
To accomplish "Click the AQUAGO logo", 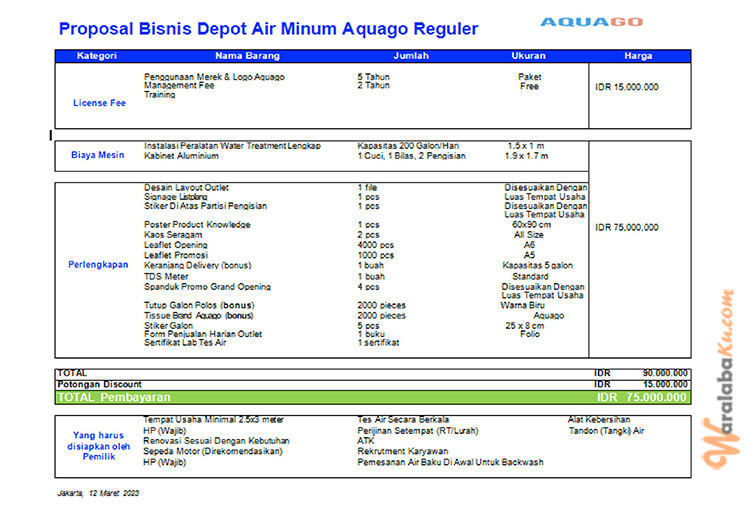I will (x=591, y=22).
